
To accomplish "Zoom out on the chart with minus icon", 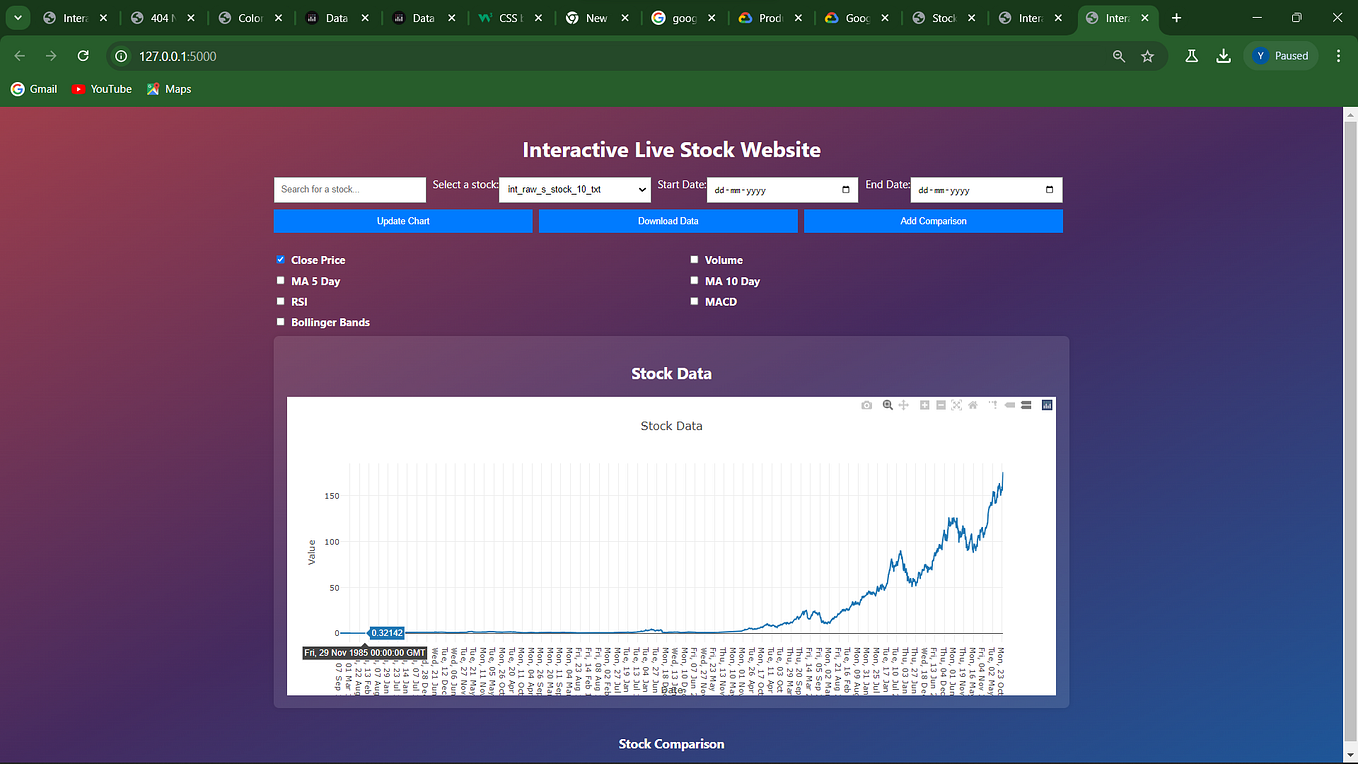I will (x=940, y=405).
